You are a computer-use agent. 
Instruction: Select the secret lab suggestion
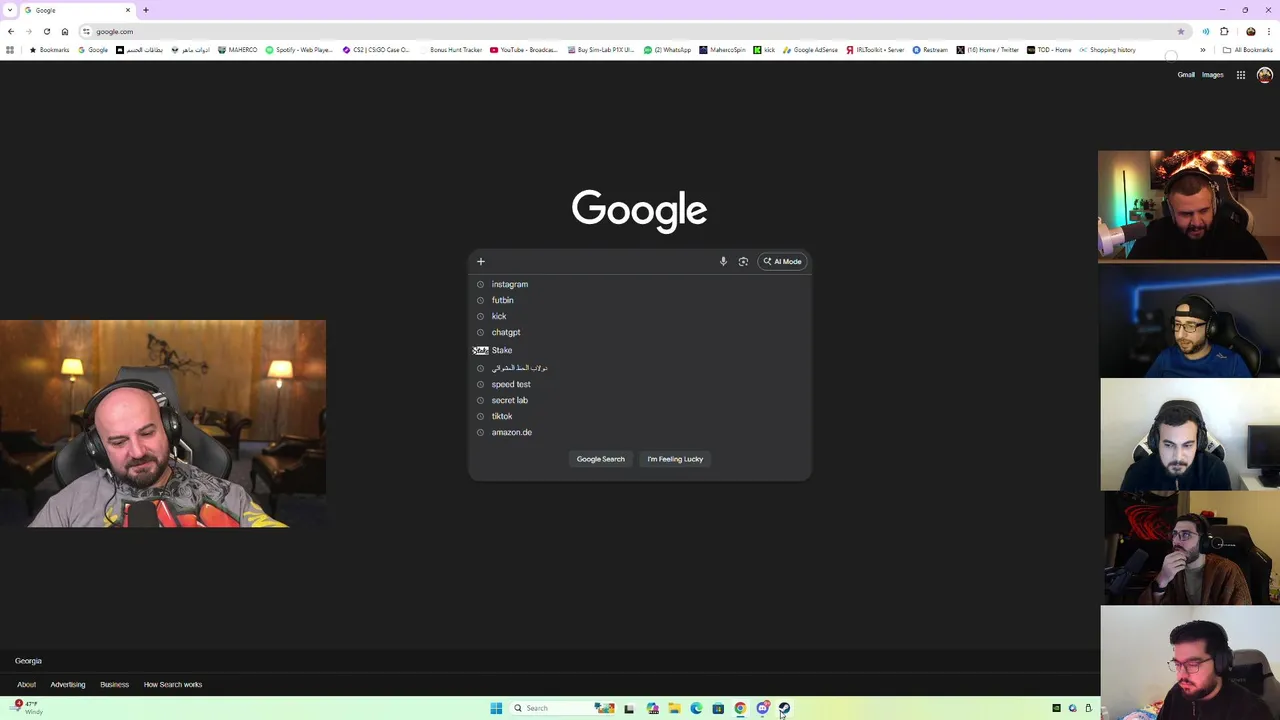point(640,400)
